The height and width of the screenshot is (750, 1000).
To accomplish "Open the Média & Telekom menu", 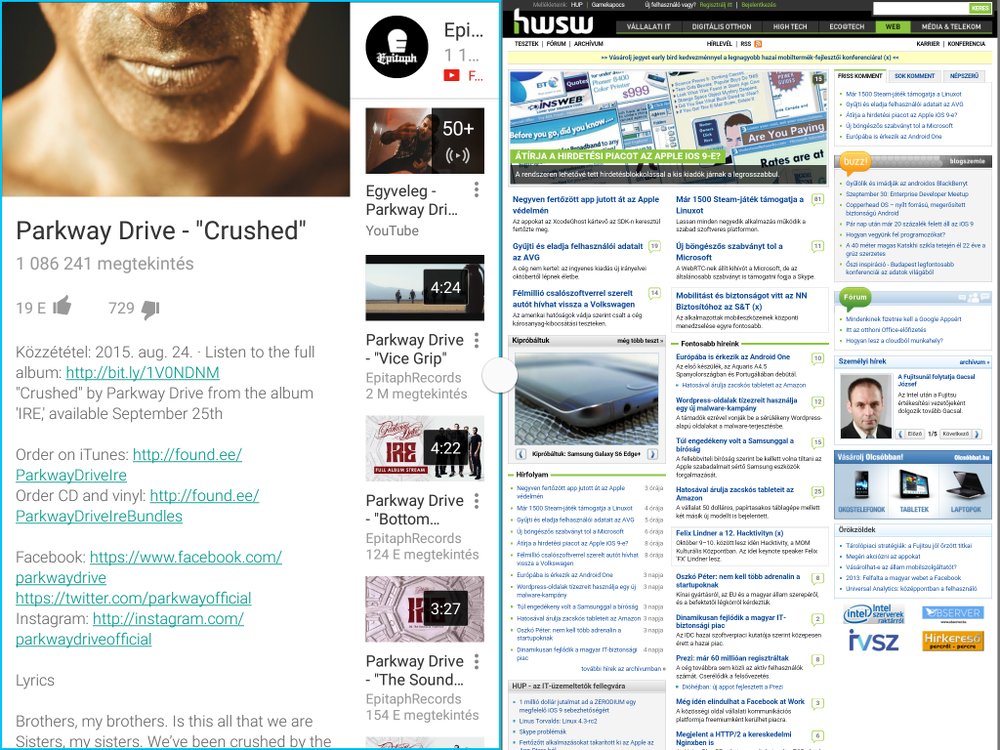I will click(x=951, y=27).
